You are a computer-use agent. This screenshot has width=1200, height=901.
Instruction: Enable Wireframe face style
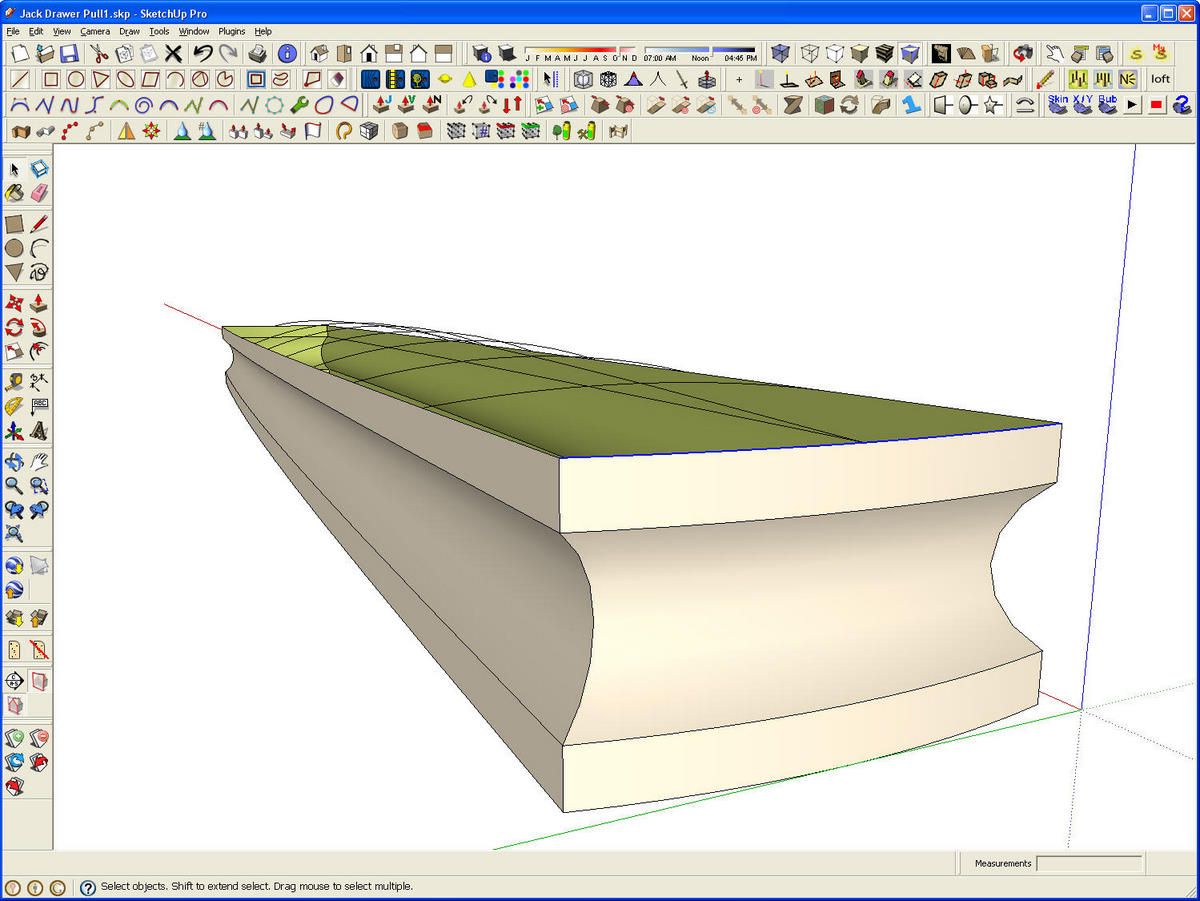(x=809, y=54)
